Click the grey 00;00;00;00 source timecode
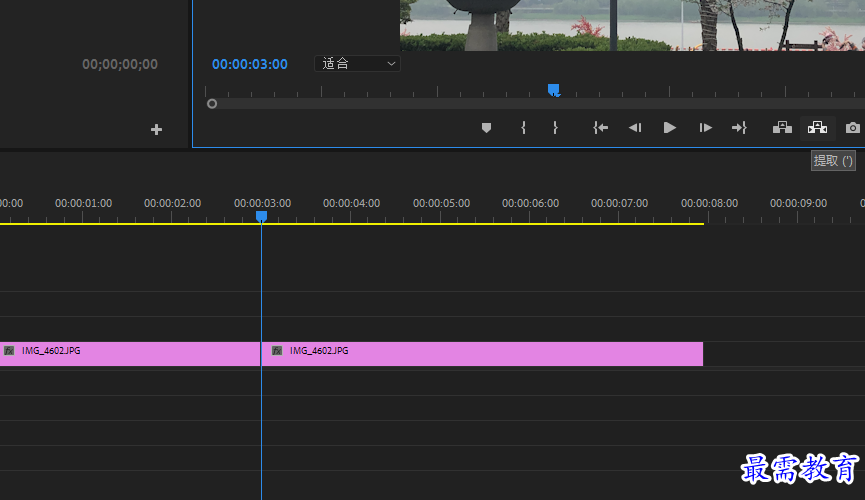The height and width of the screenshot is (500, 865). tap(120, 65)
